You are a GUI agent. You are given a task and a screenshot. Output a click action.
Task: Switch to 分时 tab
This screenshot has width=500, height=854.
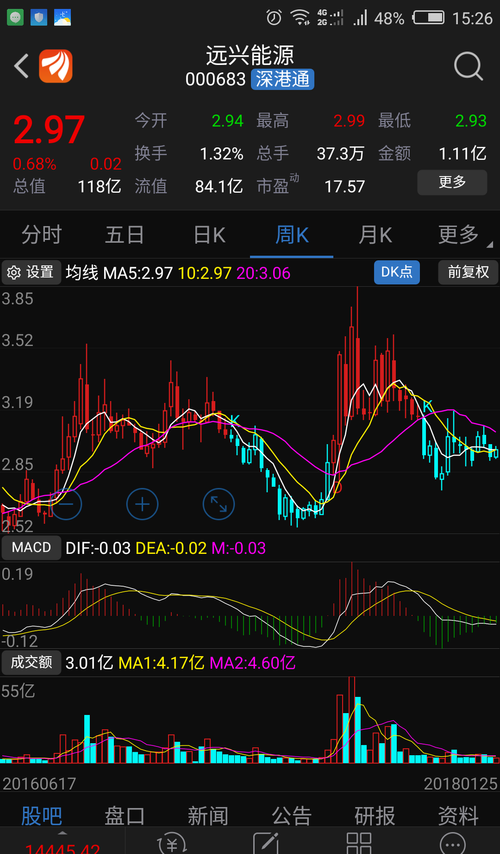(41, 235)
